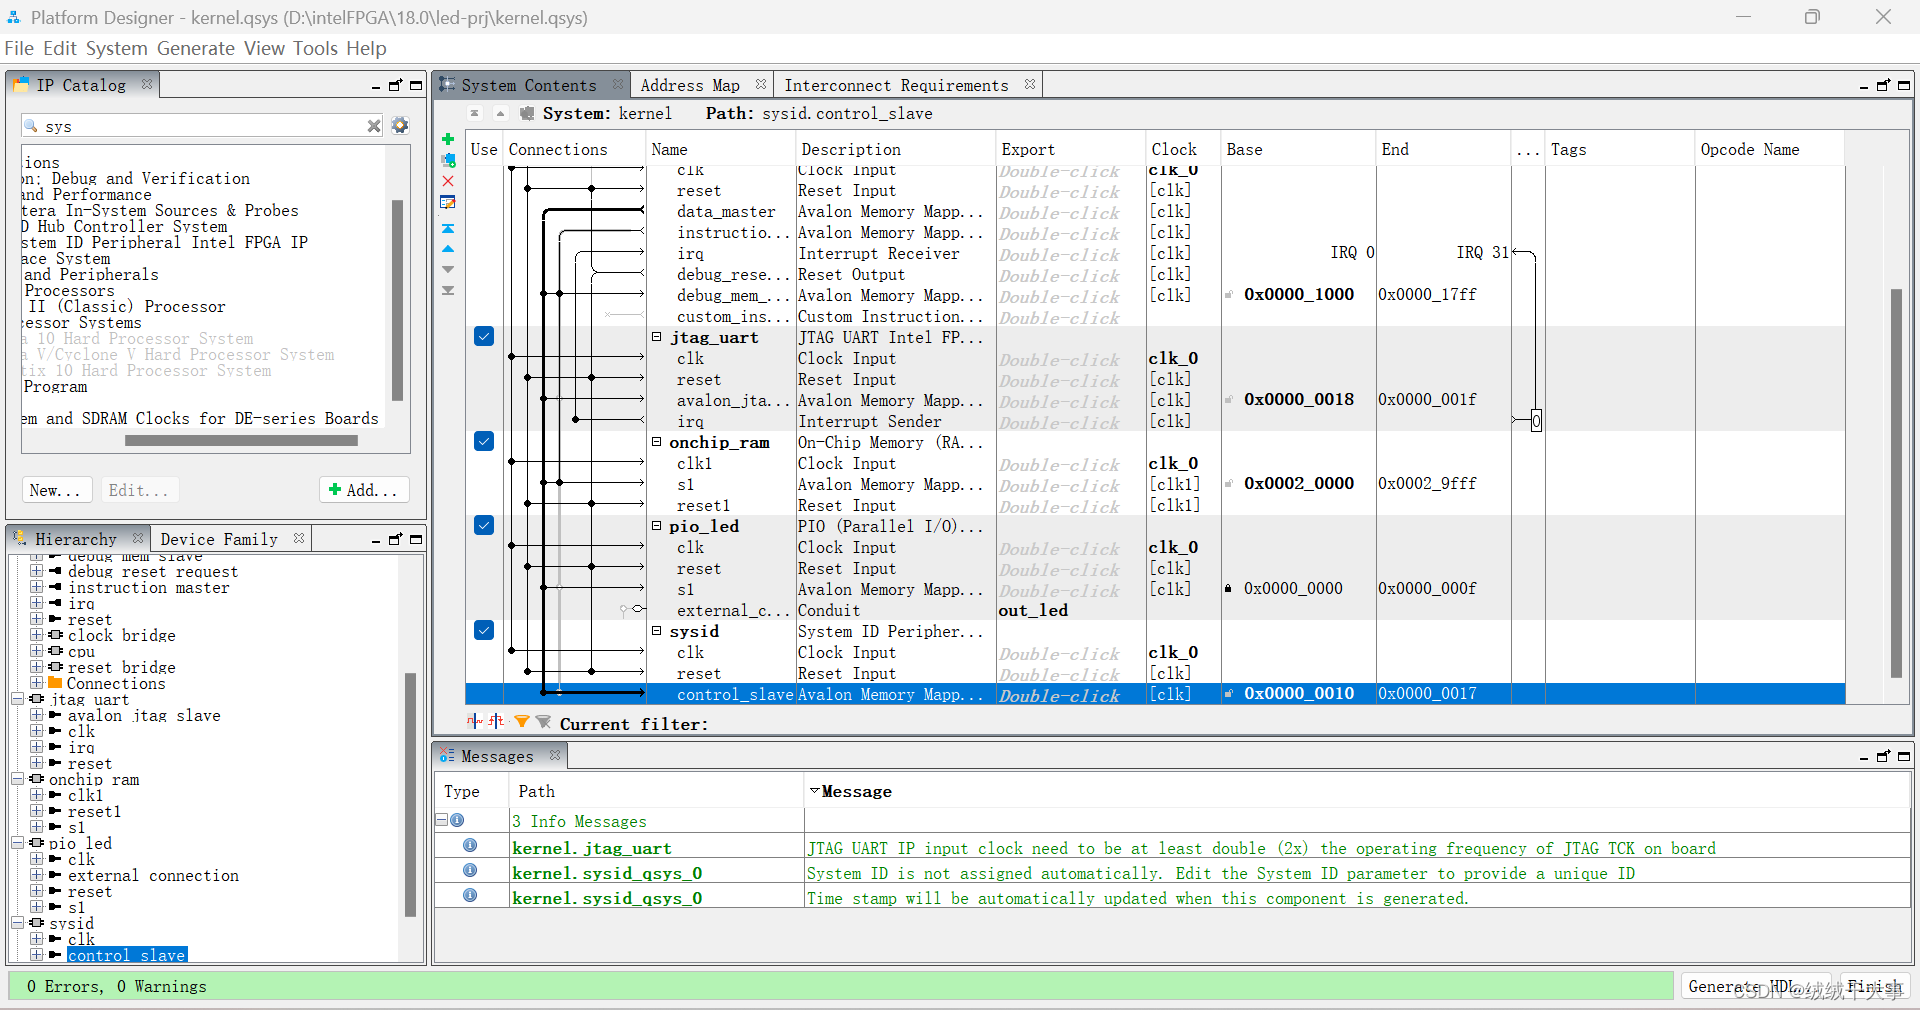This screenshot has height=1010, width=1920.
Task: Click the red clock-domain filter icon near Current filter
Action: [475, 721]
